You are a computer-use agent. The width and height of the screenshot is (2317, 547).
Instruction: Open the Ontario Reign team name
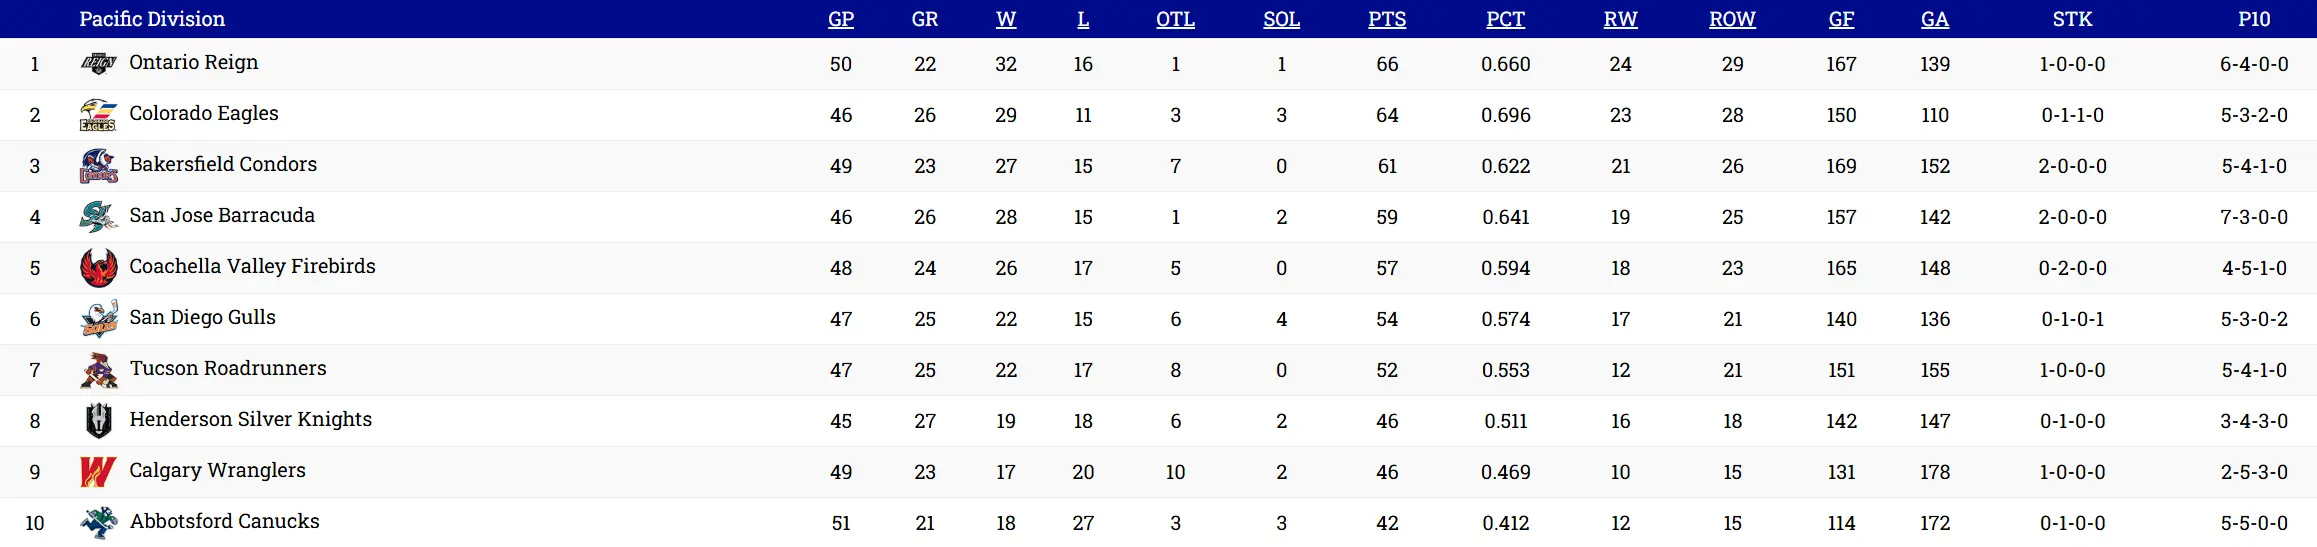(194, 62)
